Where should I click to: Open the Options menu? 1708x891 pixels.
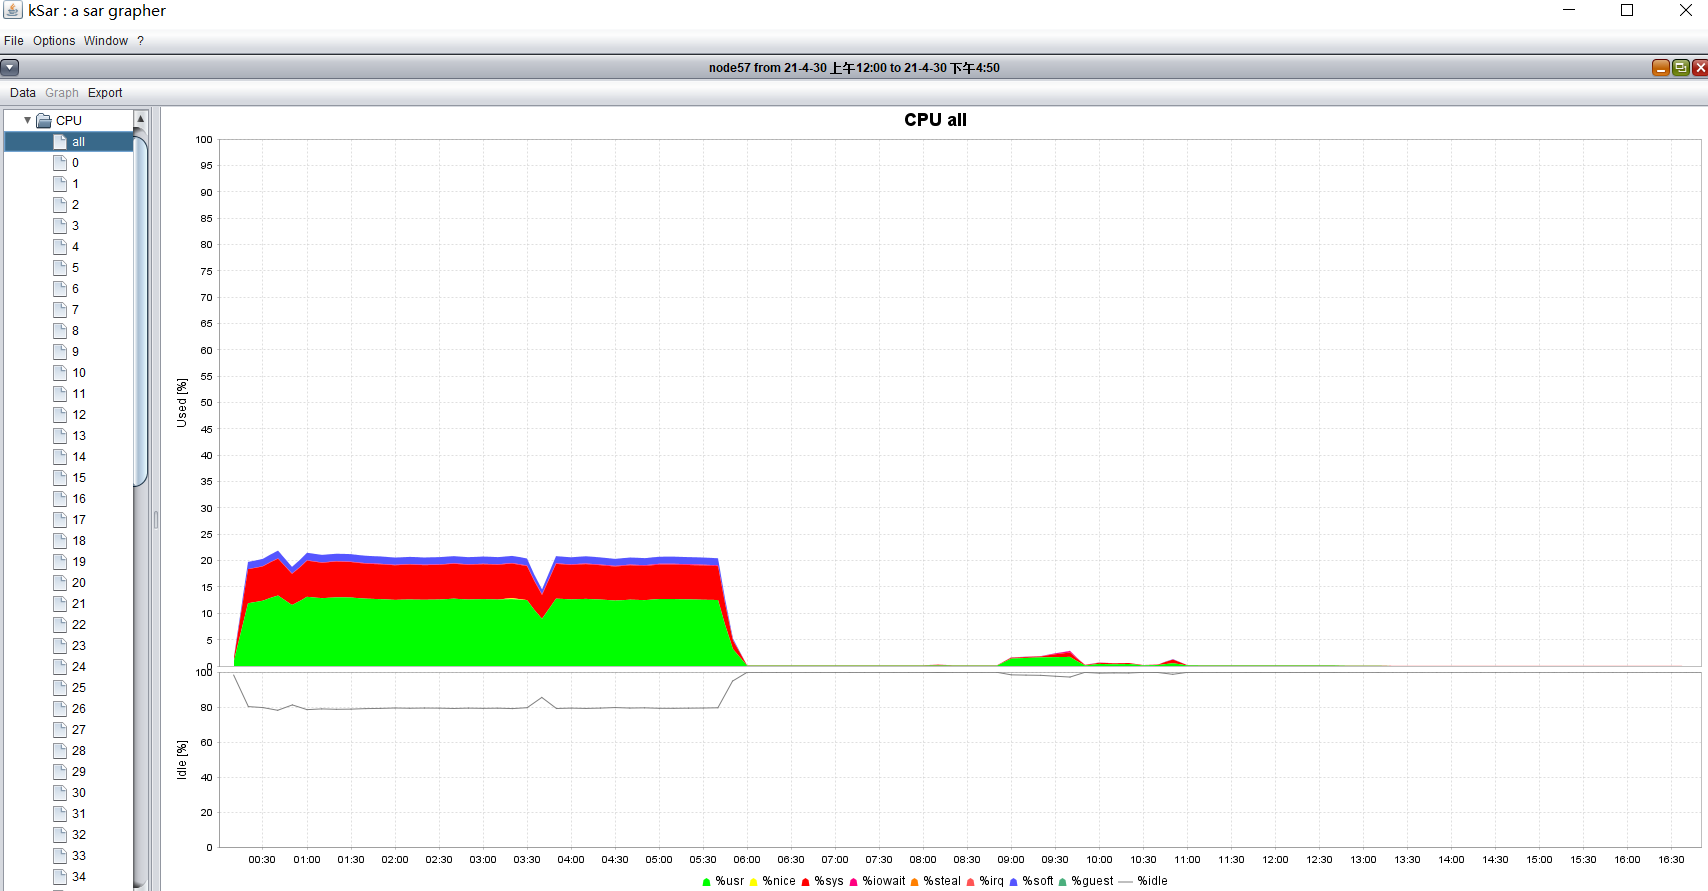(x=54, y=41)
